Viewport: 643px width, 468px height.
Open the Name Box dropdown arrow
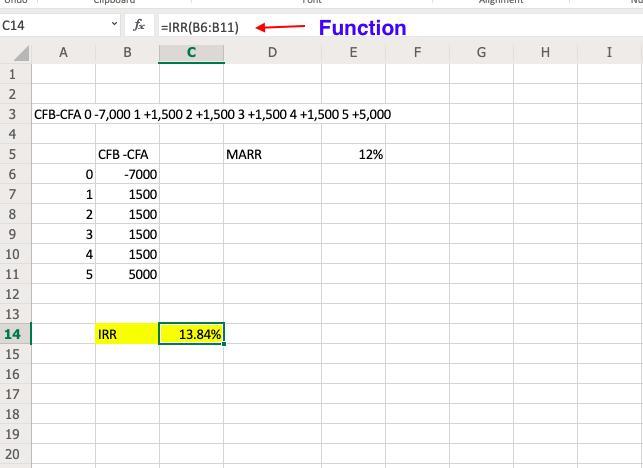tap(114, 24)
